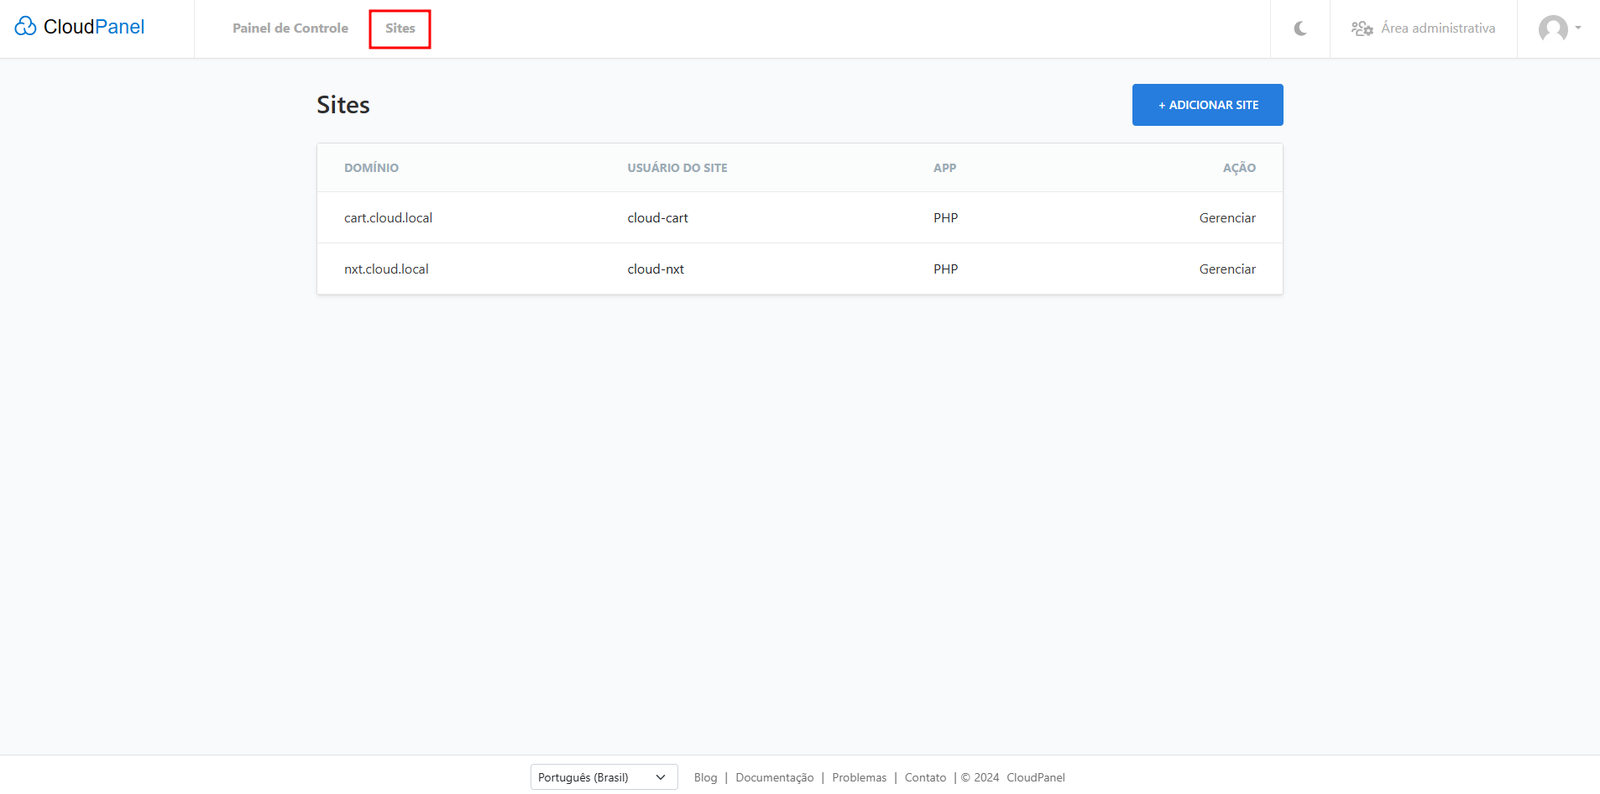Open the Contato footer link
This screenshot has width=1600, height=794.
tap(925, 777)
